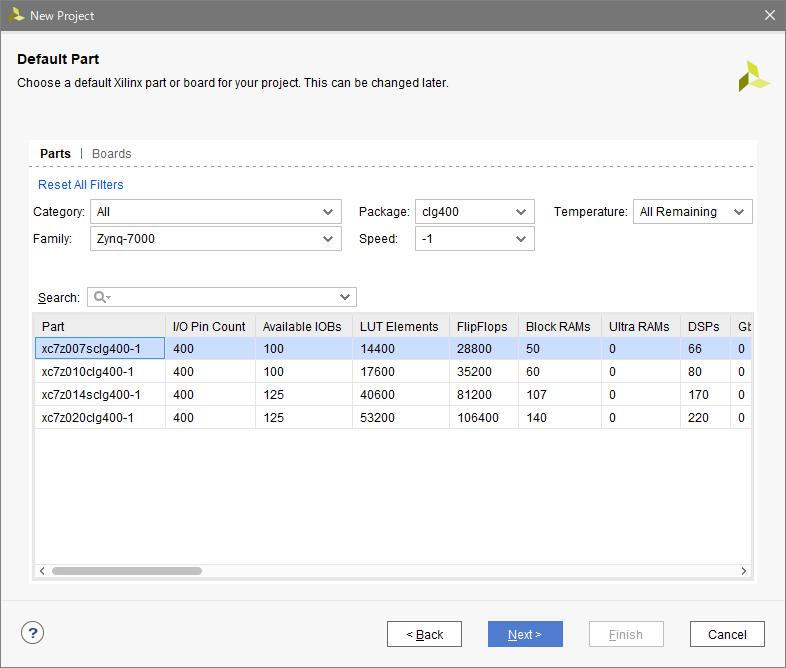Close the New Project dialog
The height and width of the screenshot is (668, 786).
pyautogui.click(x=769, y=16)
